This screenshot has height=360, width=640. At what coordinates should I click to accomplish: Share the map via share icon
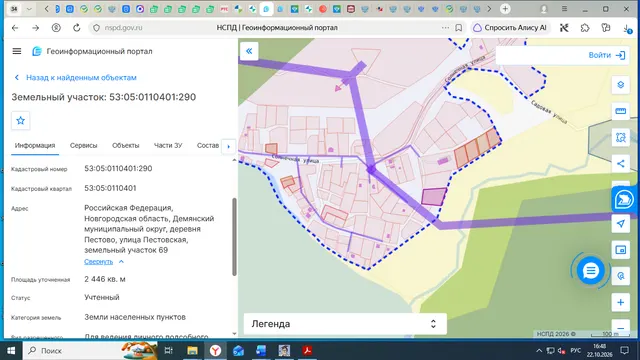[x=620, y=164]
